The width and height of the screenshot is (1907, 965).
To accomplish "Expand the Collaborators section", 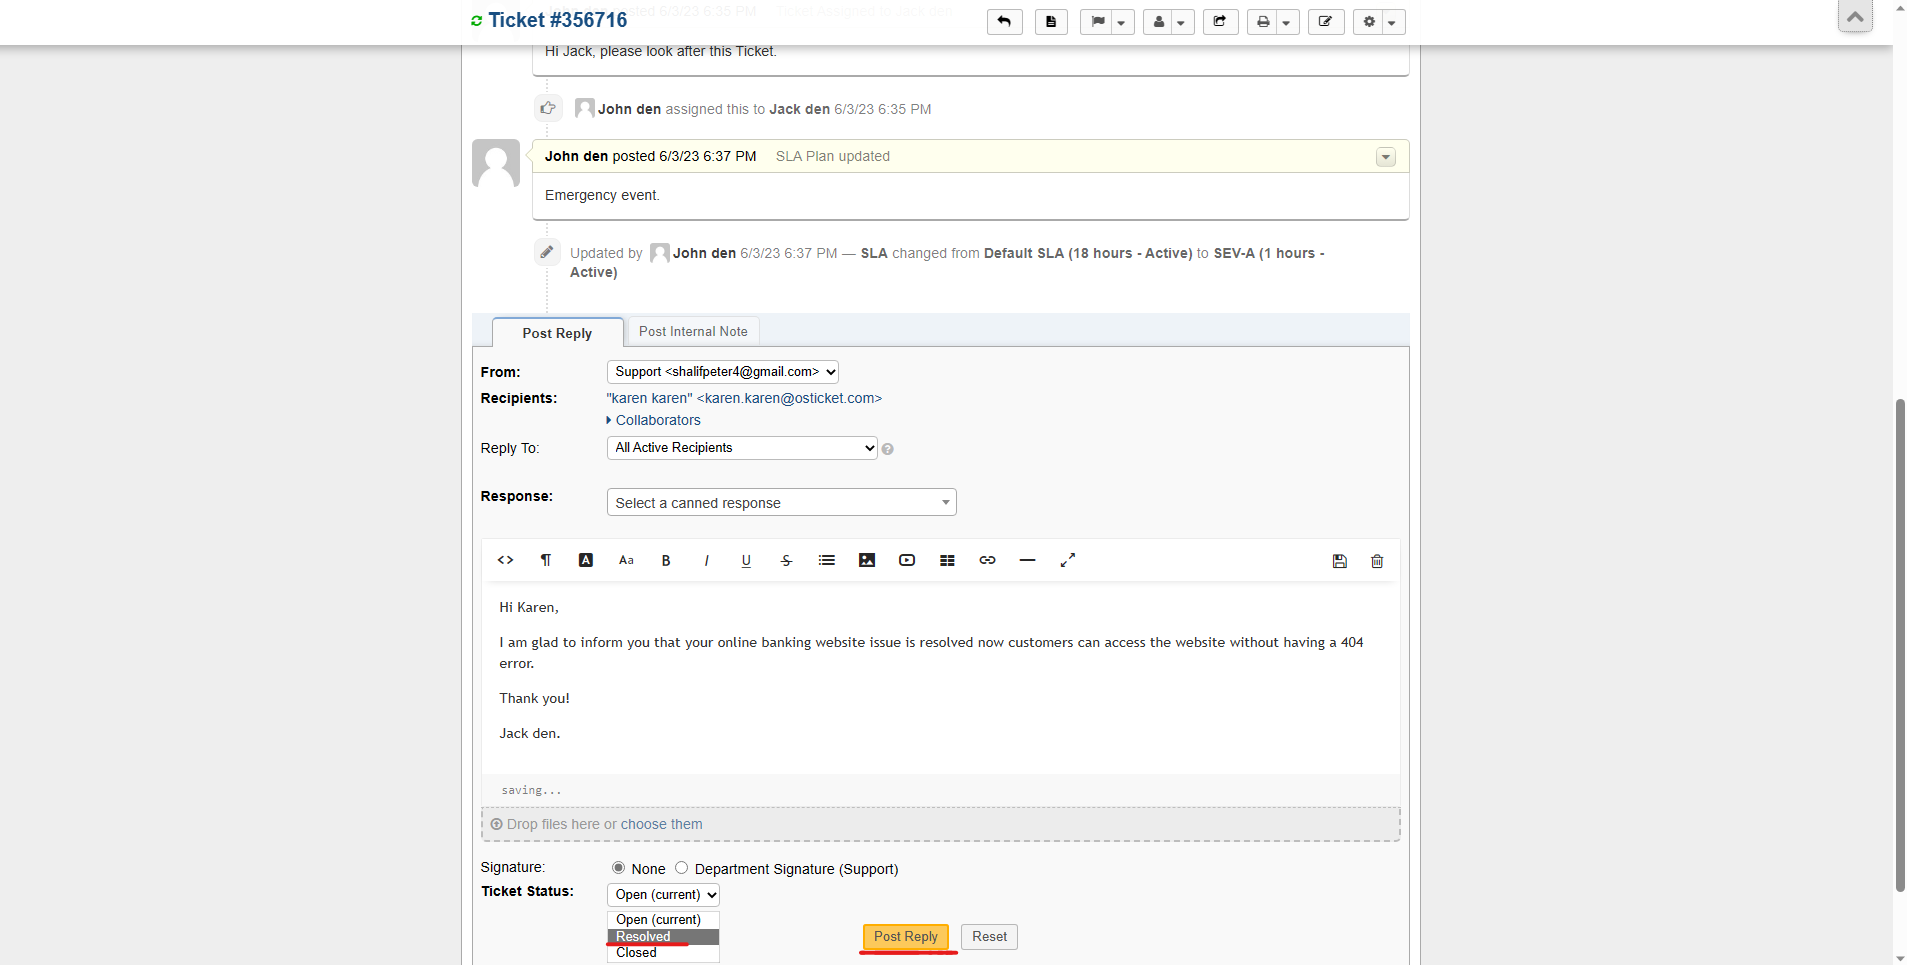I will [x=657, y=420].
